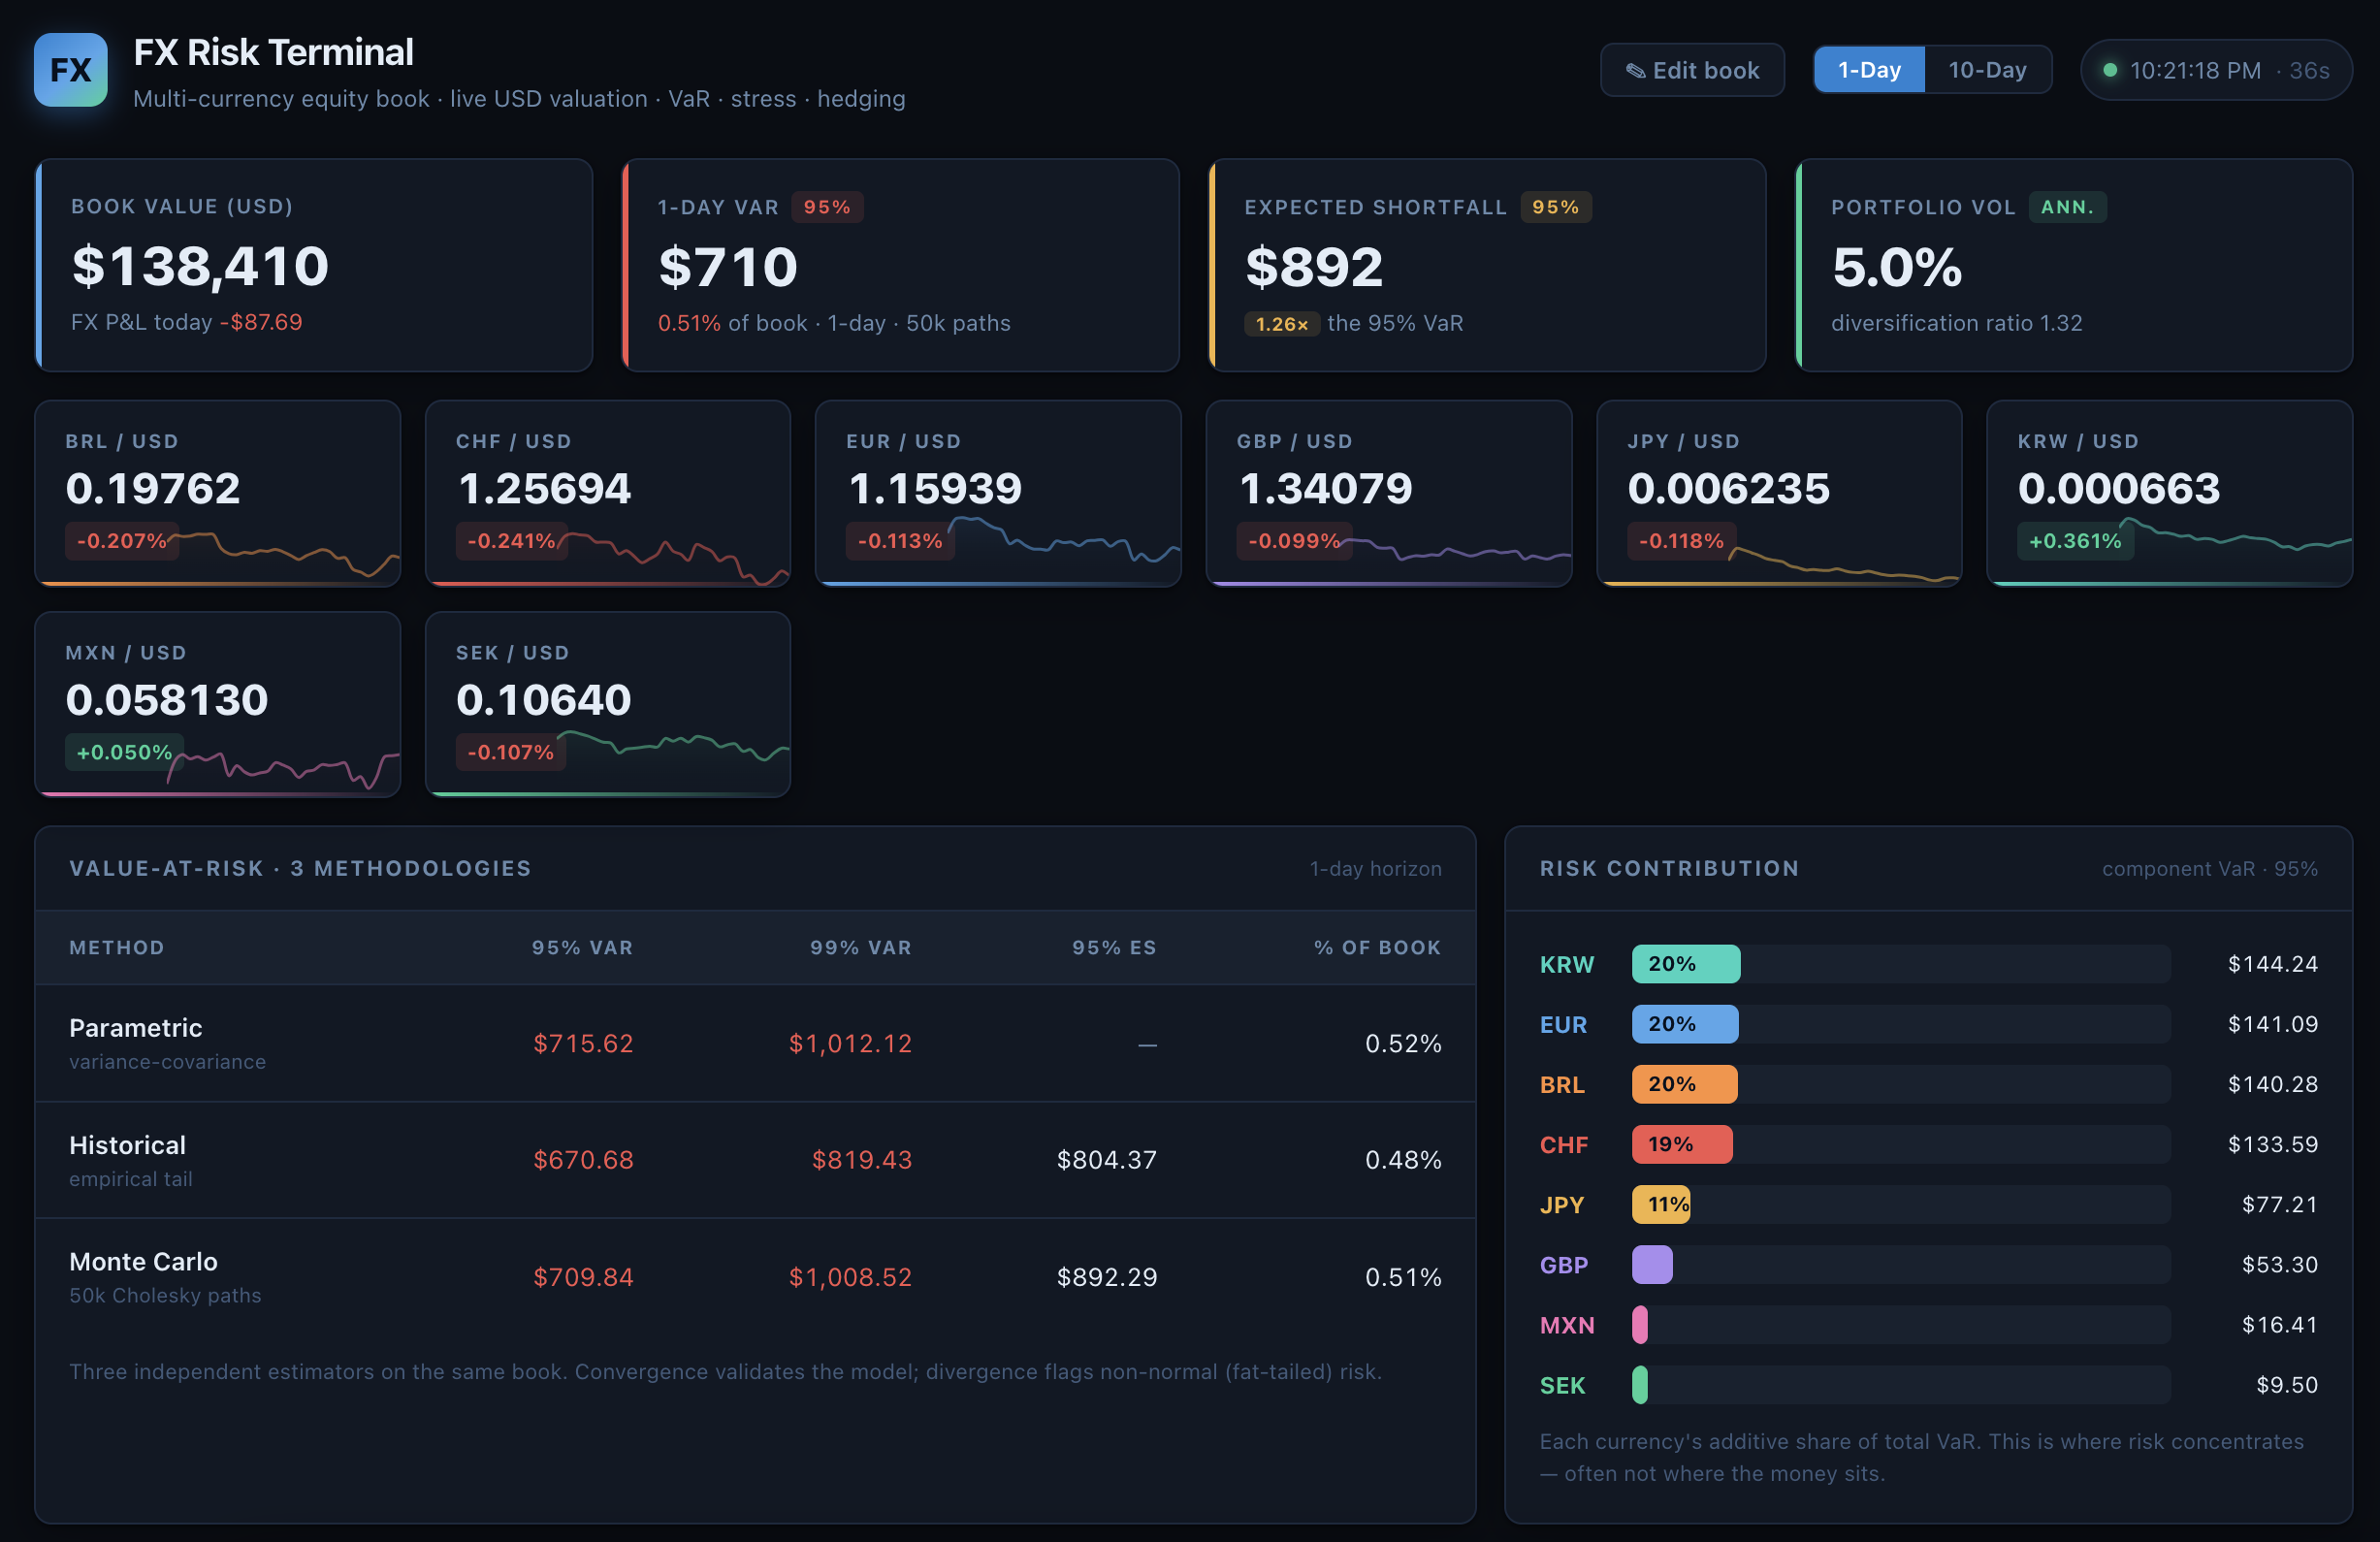Click the pink MXN contribution bar
Viewport: 2380px width, 1542px height.
click(x=1640, y=1324)
